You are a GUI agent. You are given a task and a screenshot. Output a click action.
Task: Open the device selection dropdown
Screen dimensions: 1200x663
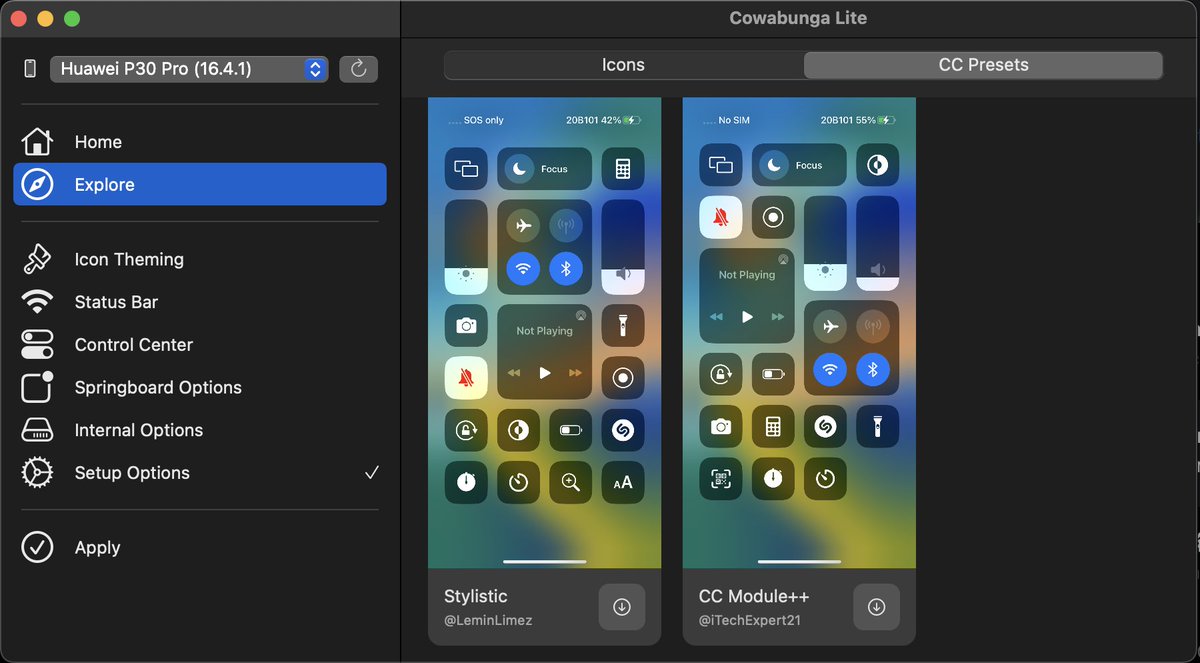pos(189,69)
